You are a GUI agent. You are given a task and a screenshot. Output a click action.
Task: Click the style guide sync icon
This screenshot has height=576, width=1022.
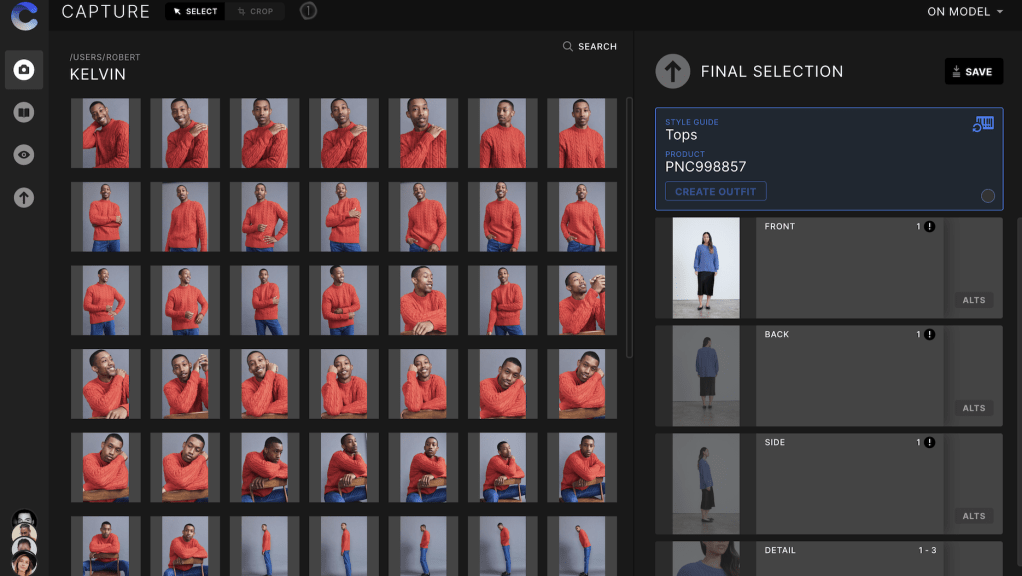pos(983,124)
